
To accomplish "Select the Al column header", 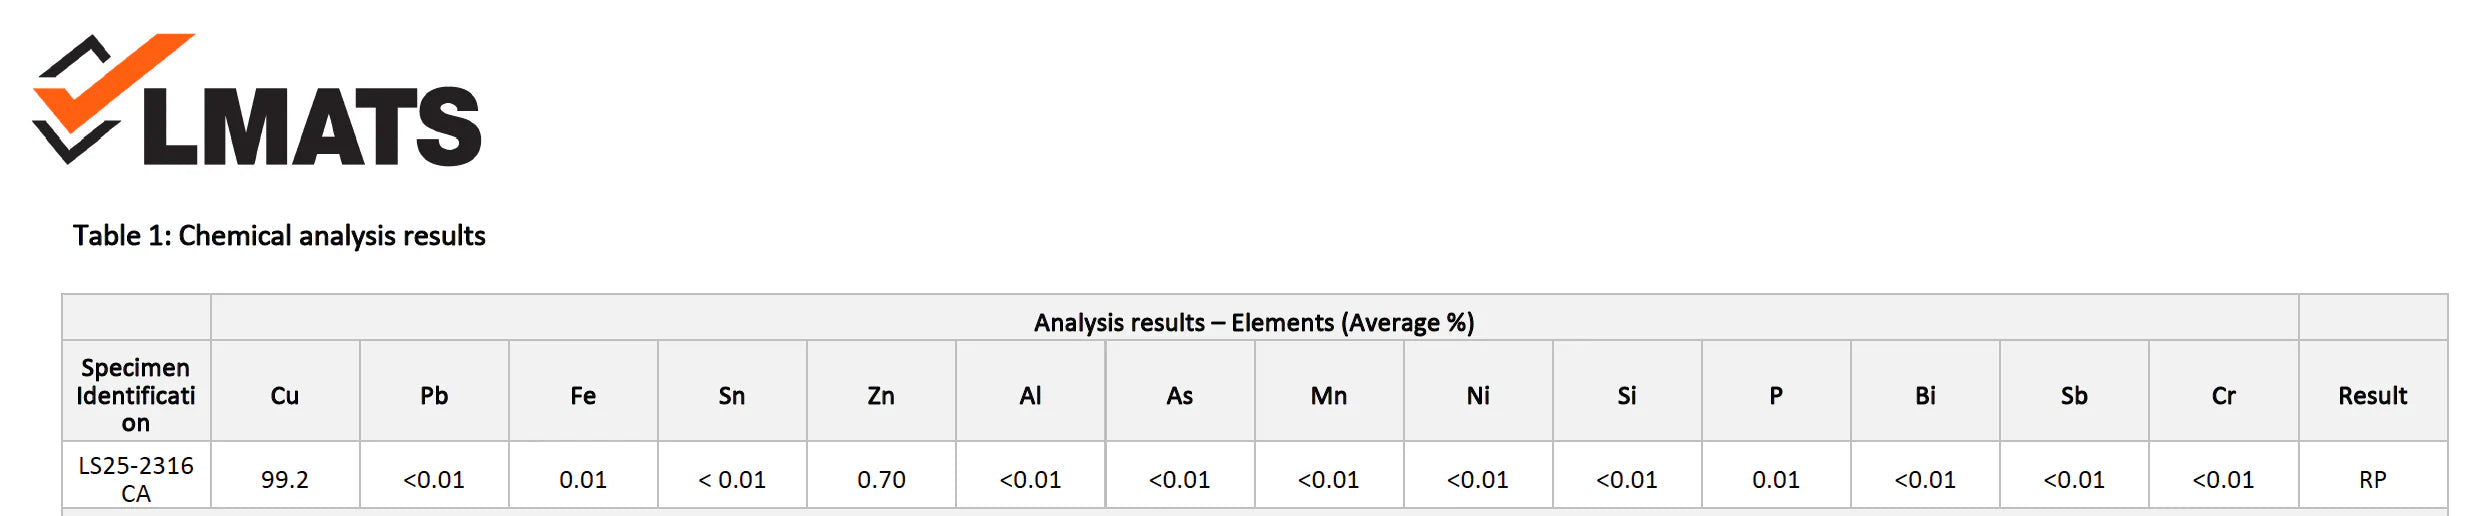I will (1030, 396).
